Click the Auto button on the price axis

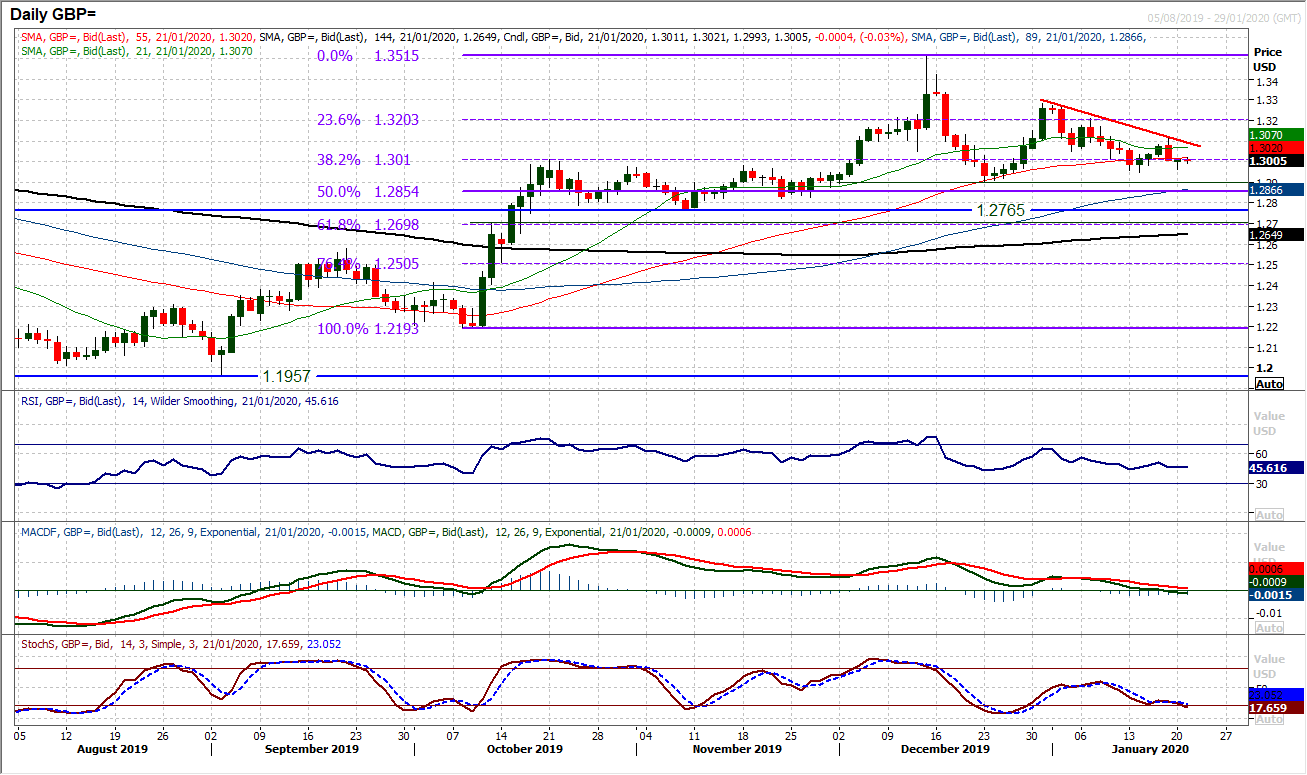1268,383
